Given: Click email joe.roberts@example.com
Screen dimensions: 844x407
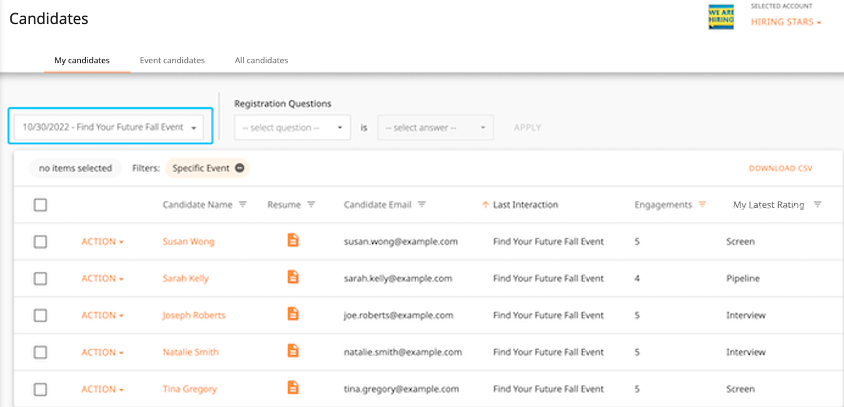Looking at the screenshot, I should 398,315.
